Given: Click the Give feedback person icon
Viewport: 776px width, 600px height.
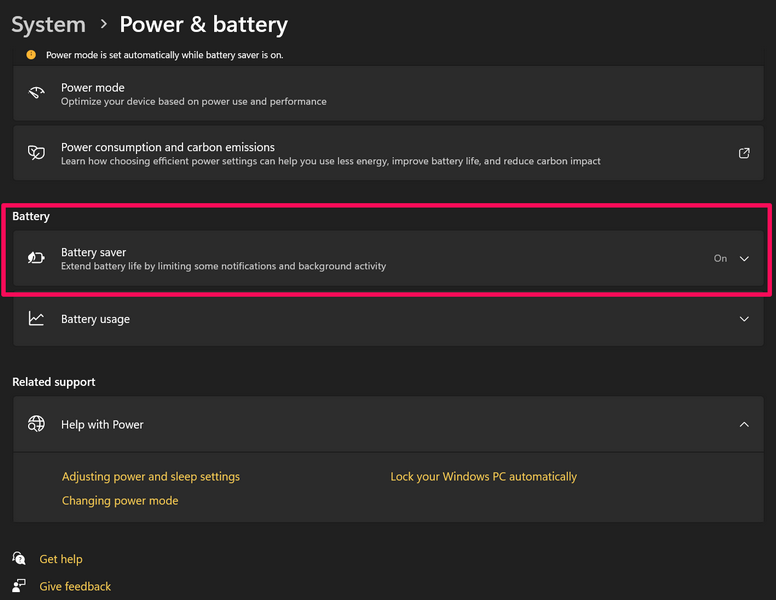Looking at the screenshot, I should 19,586.
